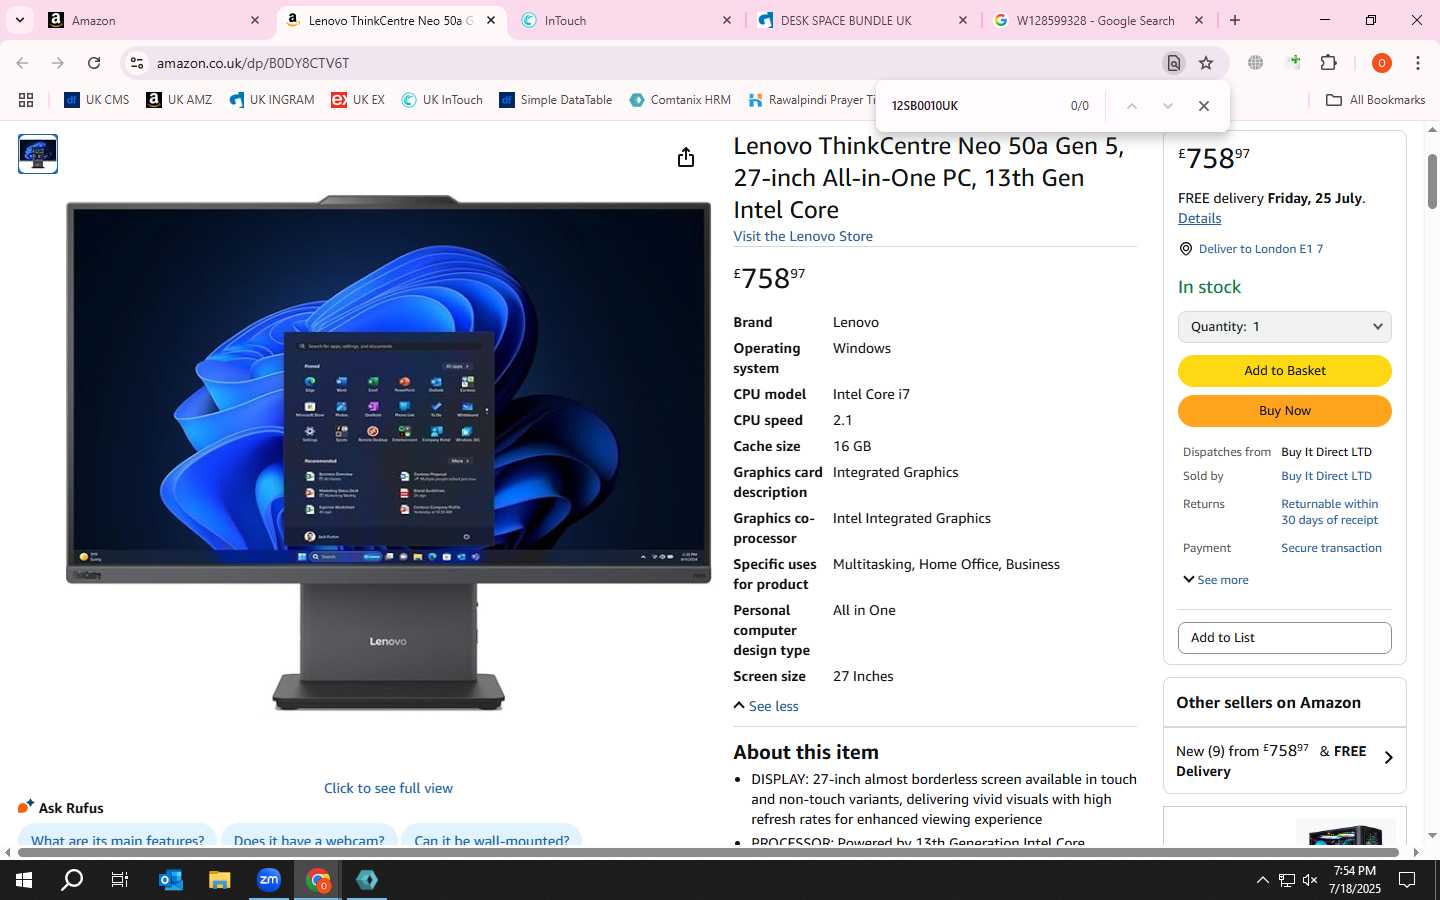
Task: Switch to the InTouch tab
Action: [626, 20]
